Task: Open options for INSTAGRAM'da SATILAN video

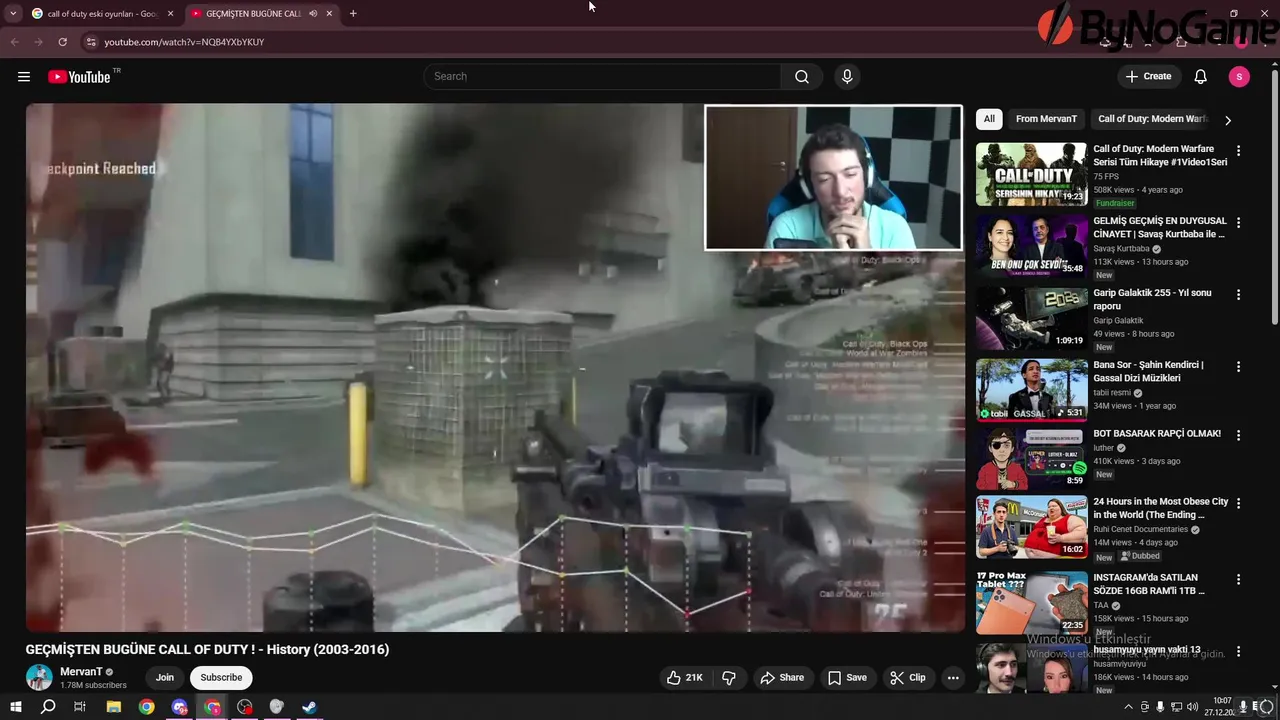Action: coord(1238,580)
